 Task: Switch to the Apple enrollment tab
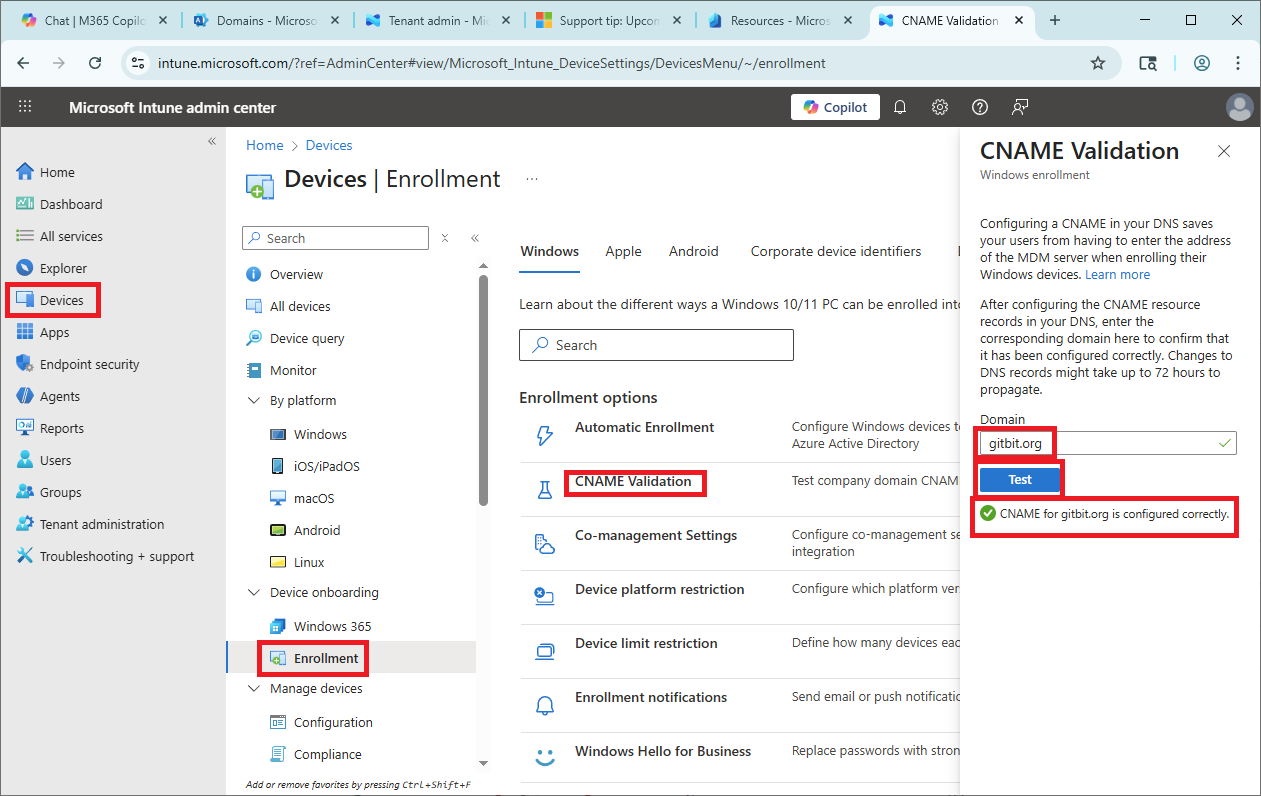coord(623,251)
